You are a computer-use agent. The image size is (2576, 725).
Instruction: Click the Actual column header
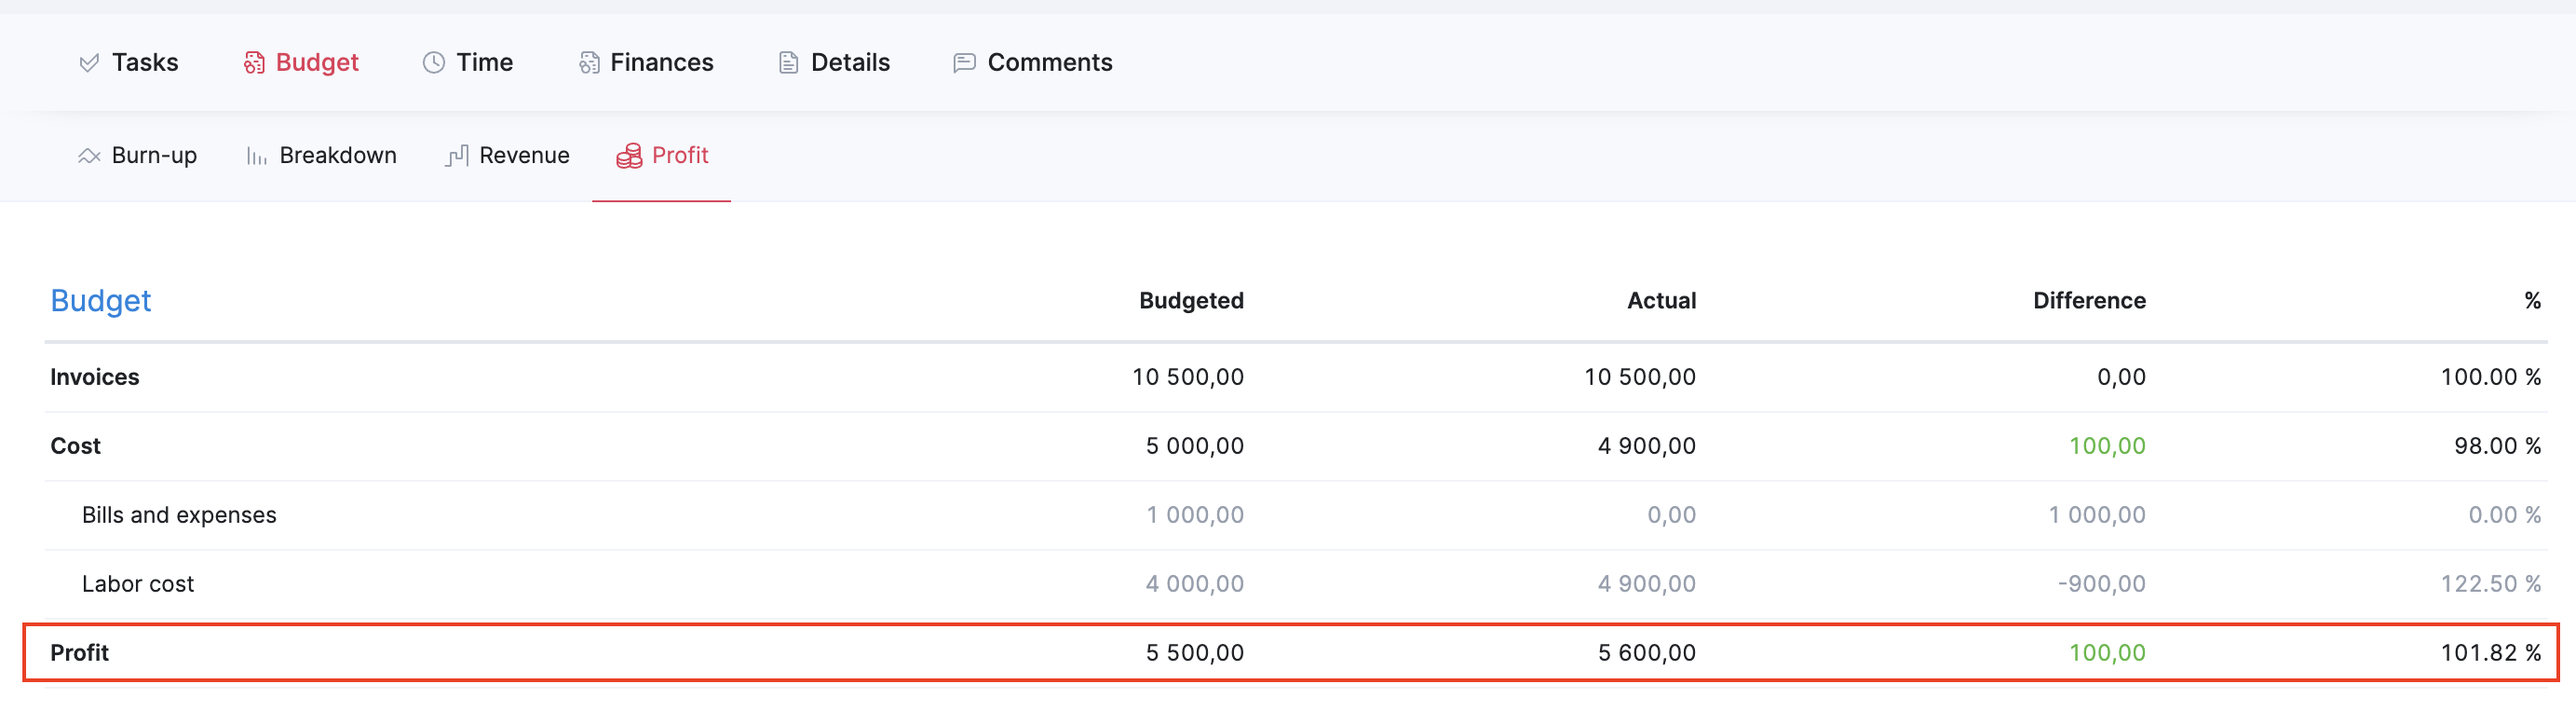click(x=1661, y=301)
